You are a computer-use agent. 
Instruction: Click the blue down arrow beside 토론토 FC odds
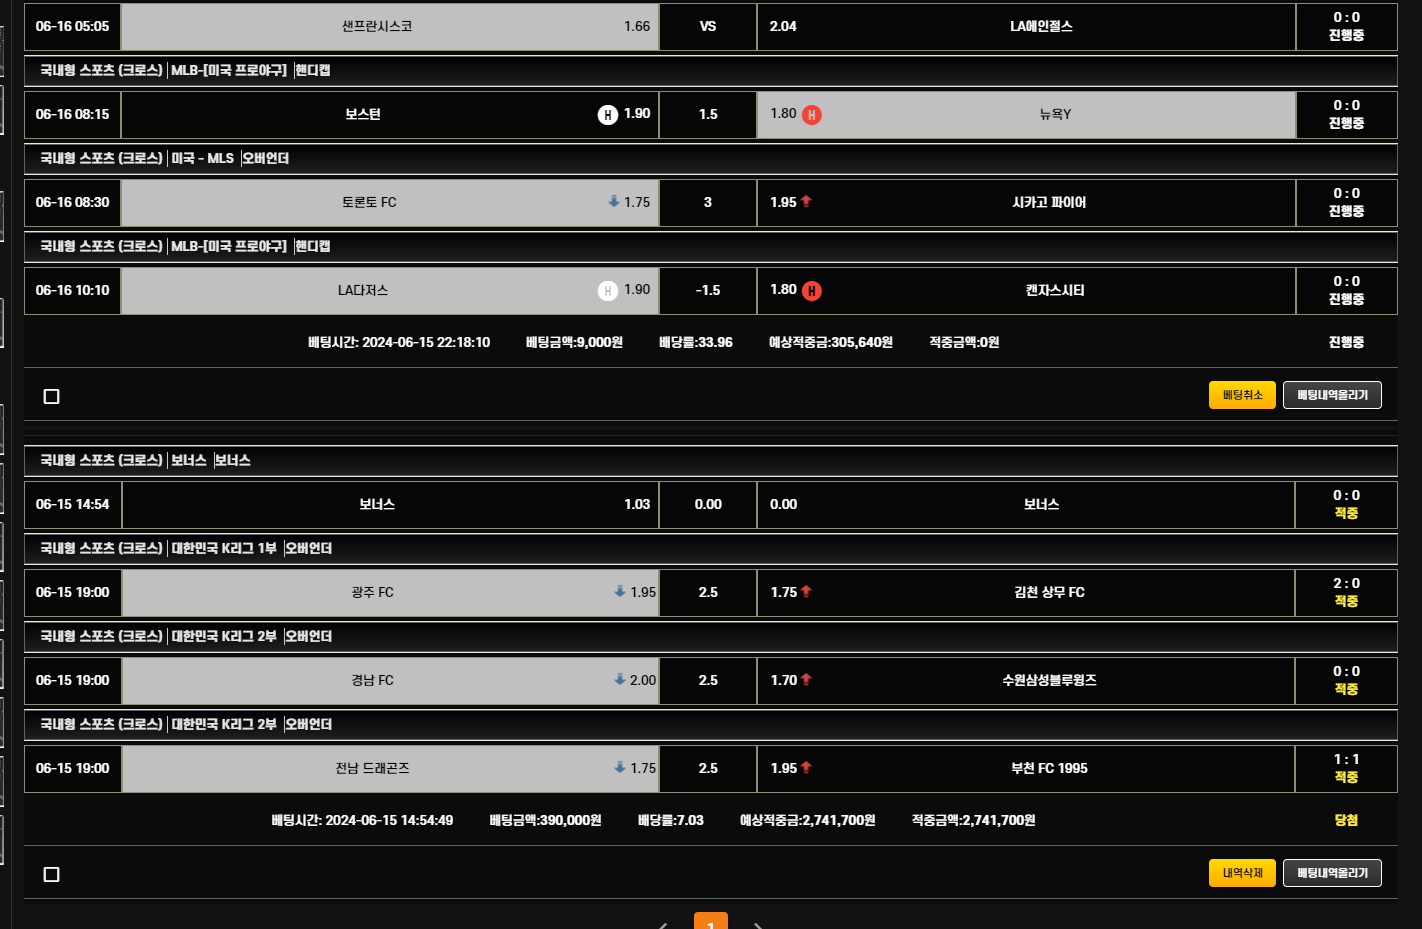pos(614,202)
